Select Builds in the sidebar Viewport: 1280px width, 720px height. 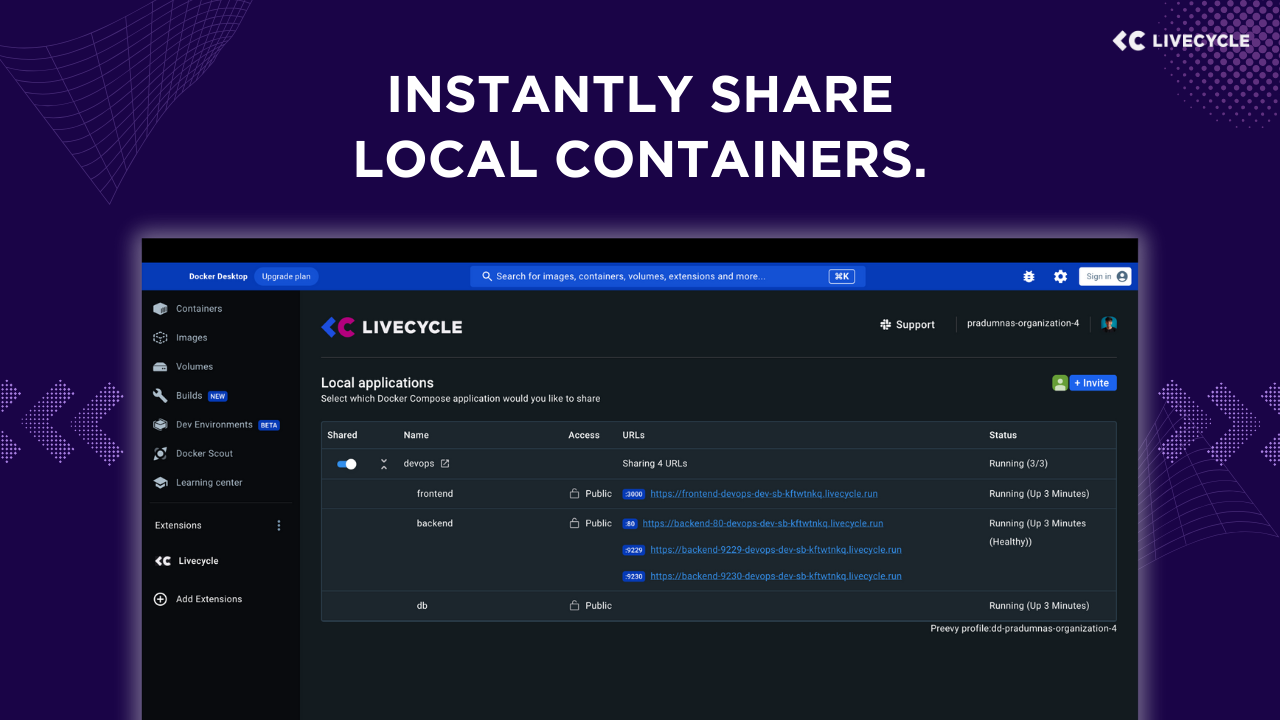[x=189, y=396]
